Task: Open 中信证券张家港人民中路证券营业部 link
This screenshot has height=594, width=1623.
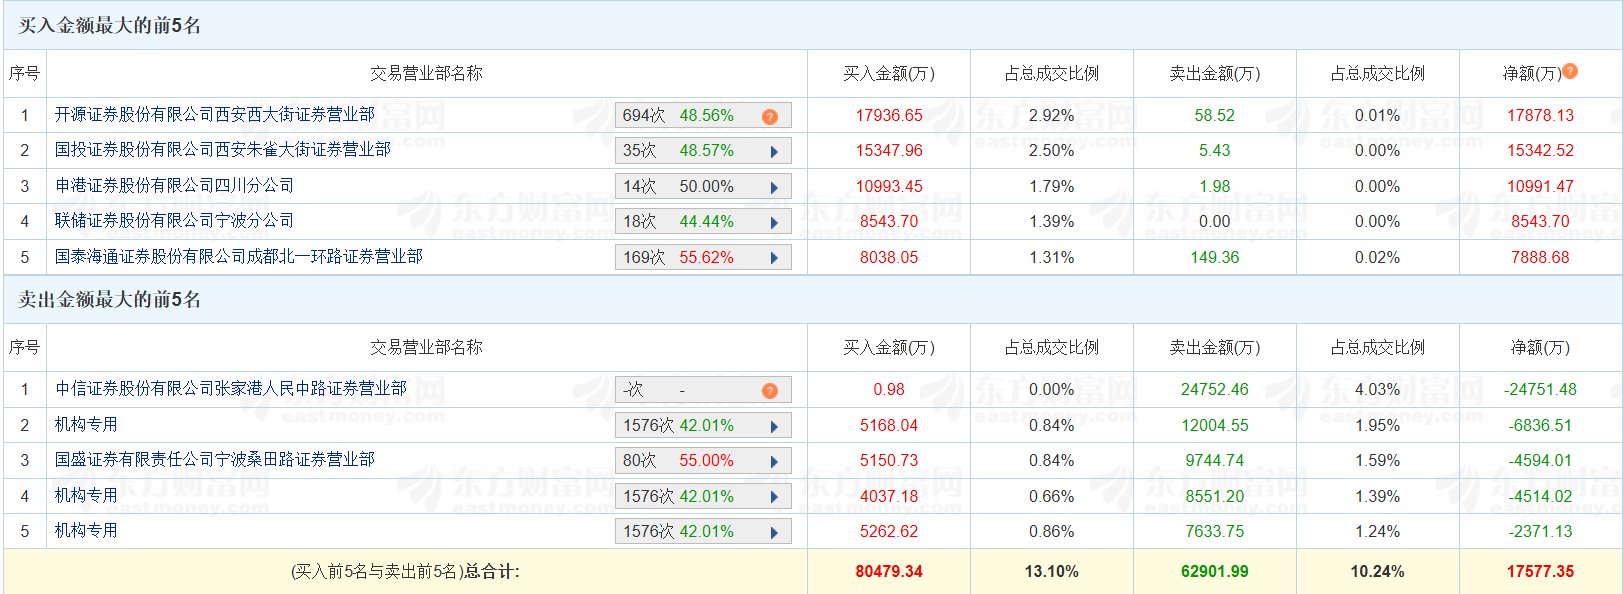Action: point(230,389)
